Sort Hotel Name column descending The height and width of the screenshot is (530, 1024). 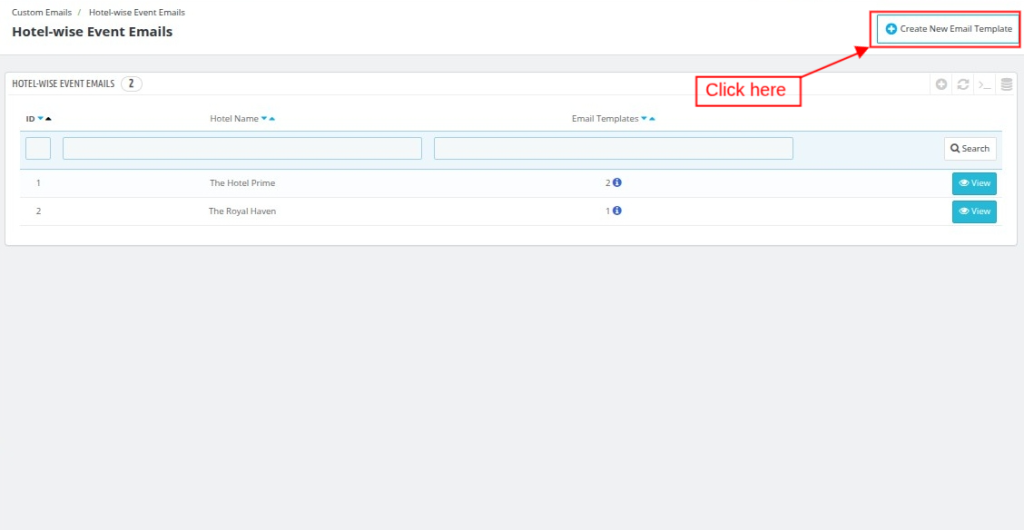tap(264, 119)
